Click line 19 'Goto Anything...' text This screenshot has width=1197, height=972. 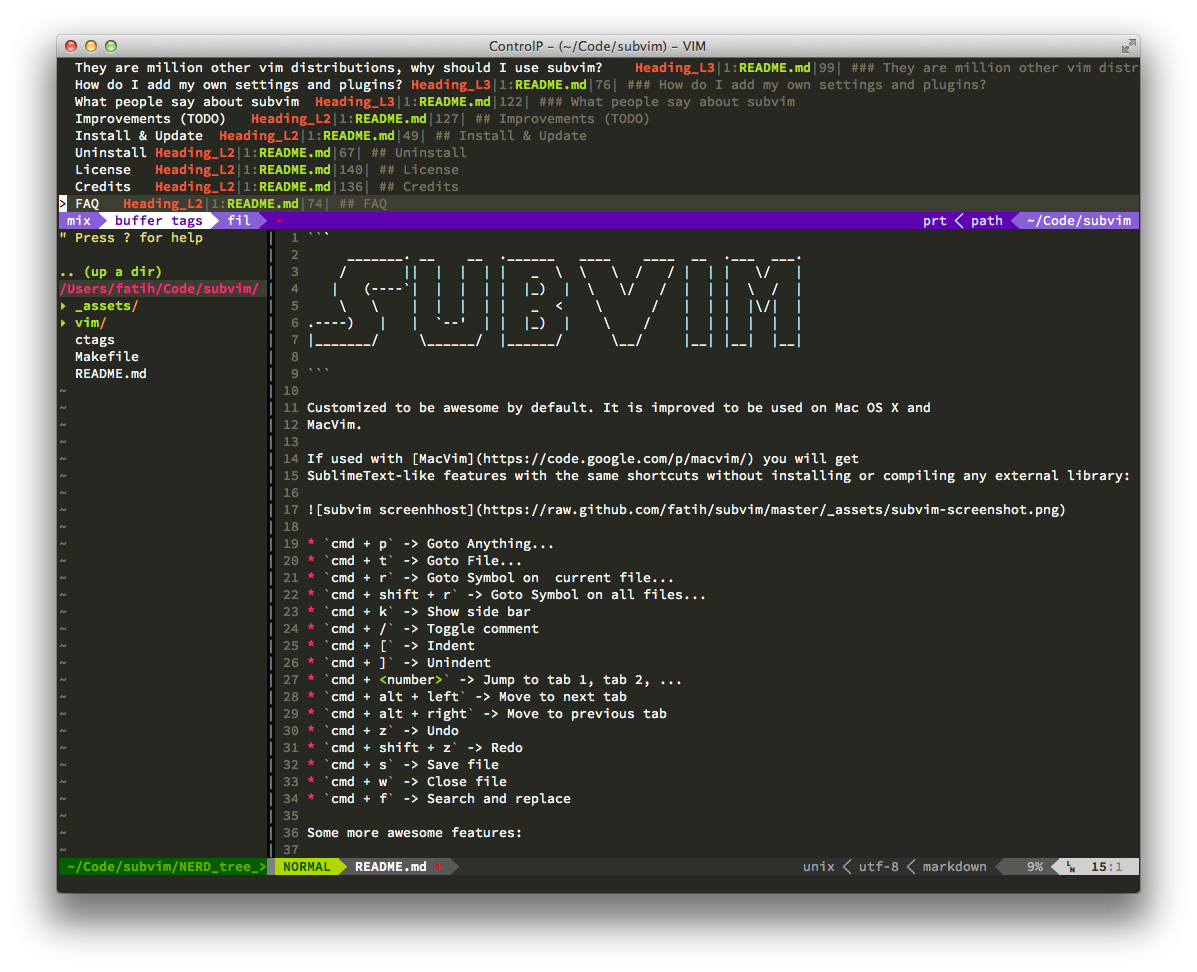490,544
